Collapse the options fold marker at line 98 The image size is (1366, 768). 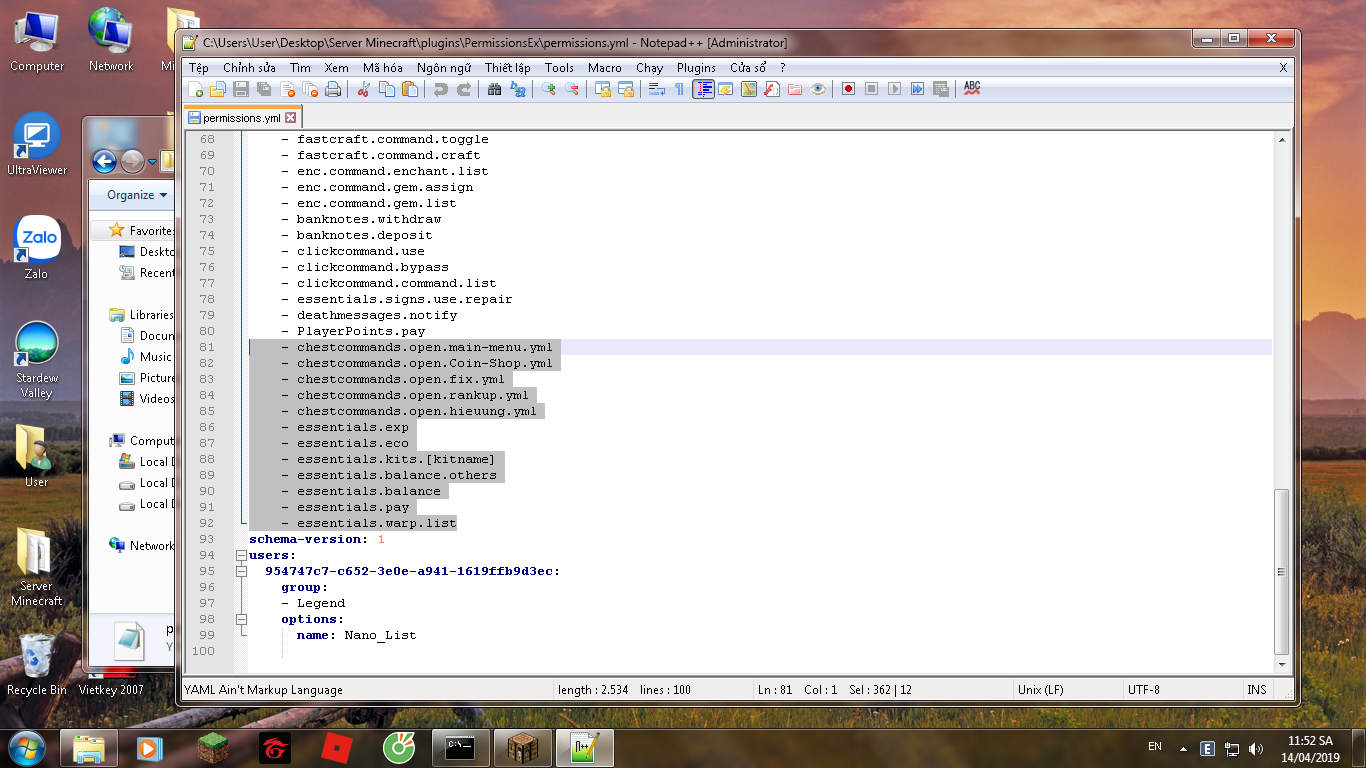241,619
